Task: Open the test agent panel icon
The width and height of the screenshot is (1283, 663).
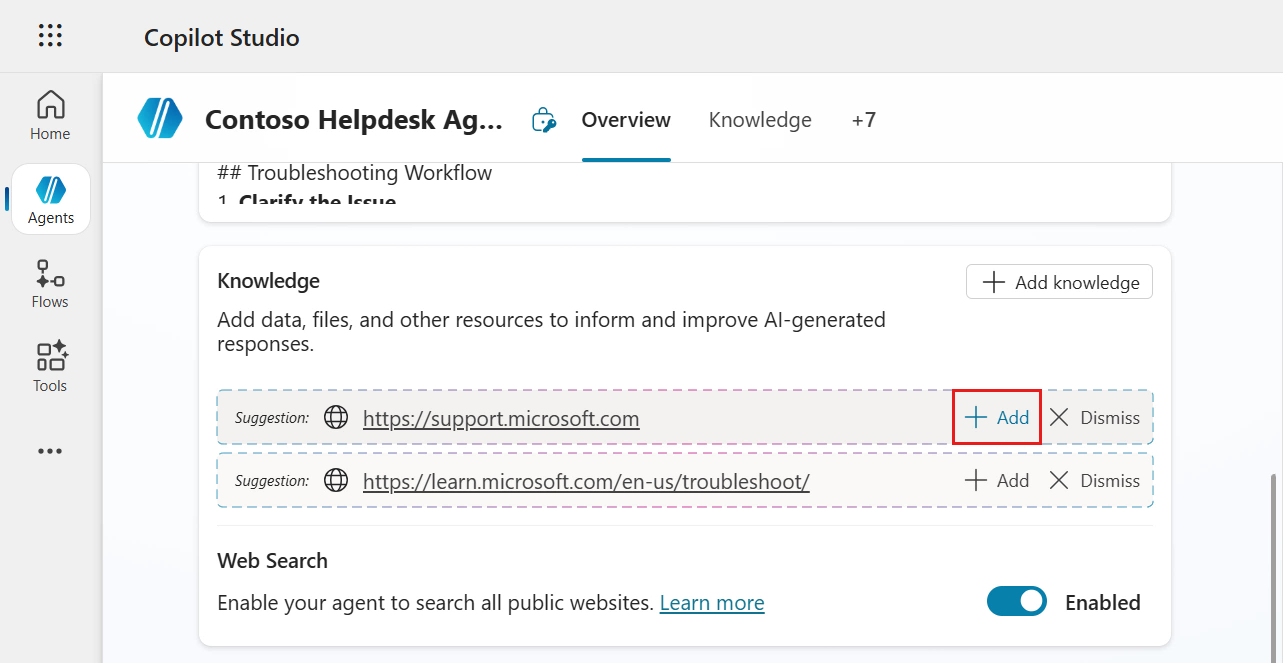Action: [543, 119]
